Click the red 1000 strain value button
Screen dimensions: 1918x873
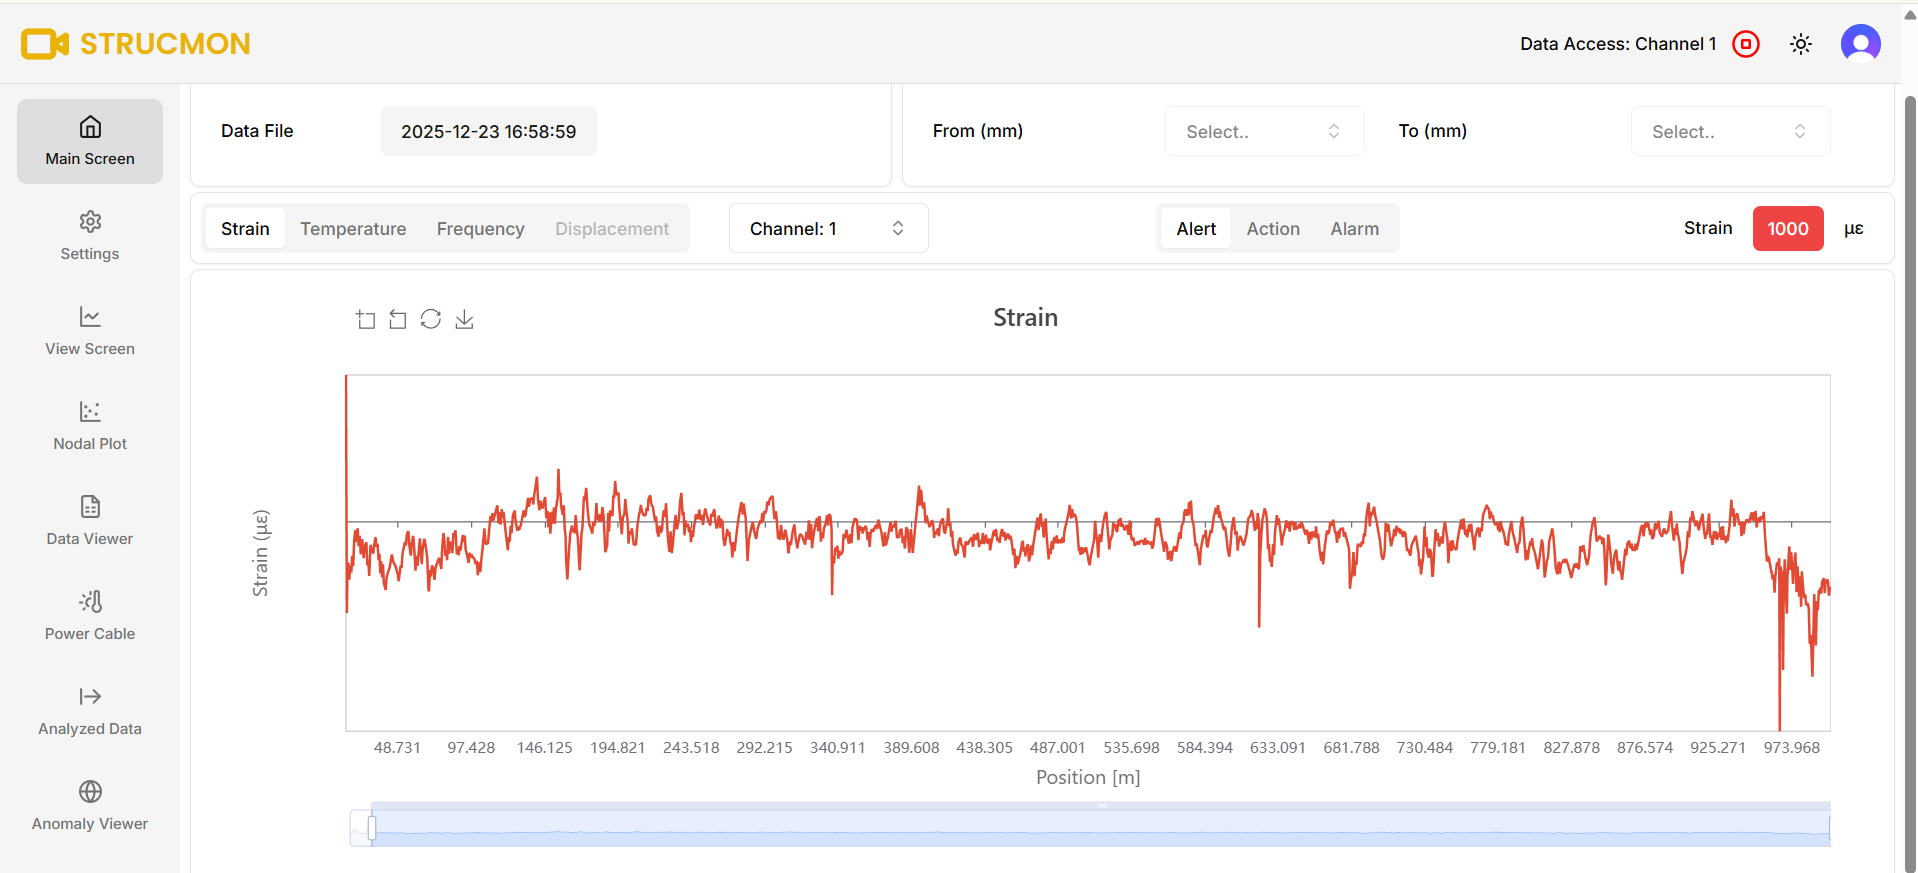tap(1788, 228)
